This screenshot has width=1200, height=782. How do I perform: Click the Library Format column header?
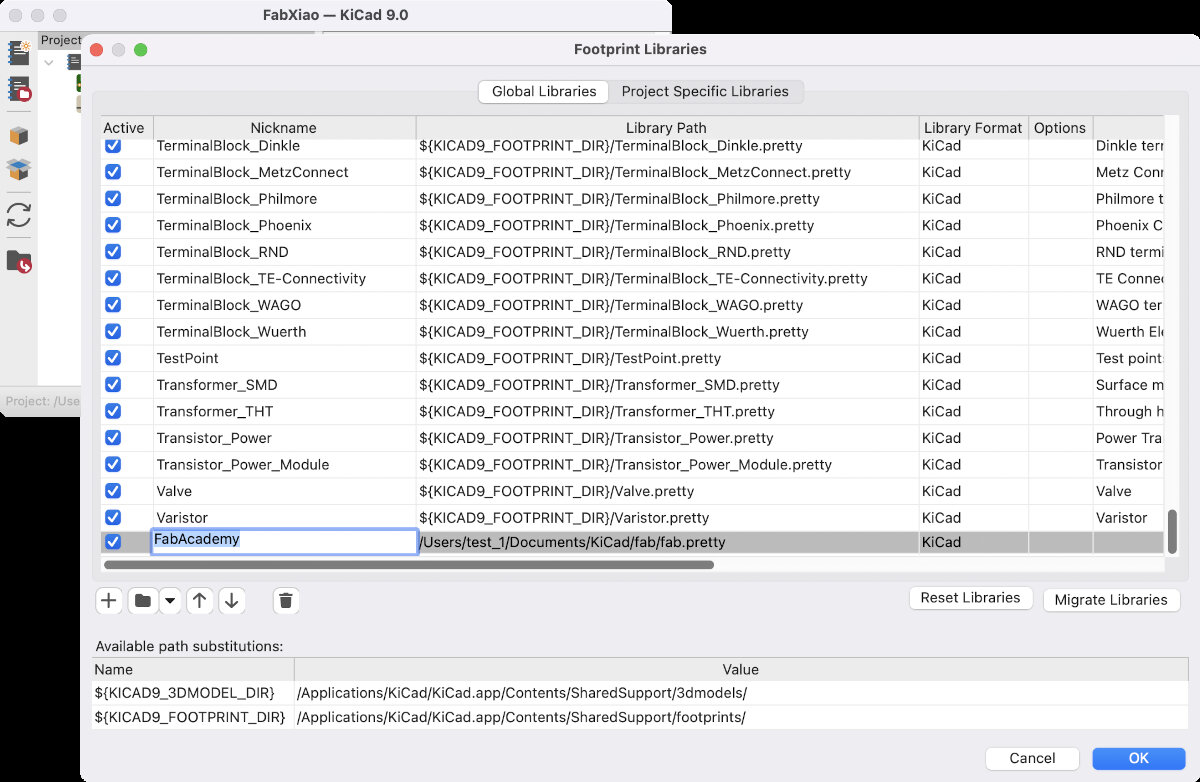point(973,128)
